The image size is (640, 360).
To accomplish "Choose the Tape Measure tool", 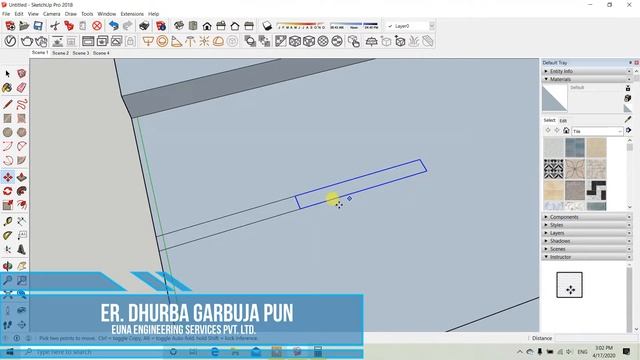I will (7, 221).
